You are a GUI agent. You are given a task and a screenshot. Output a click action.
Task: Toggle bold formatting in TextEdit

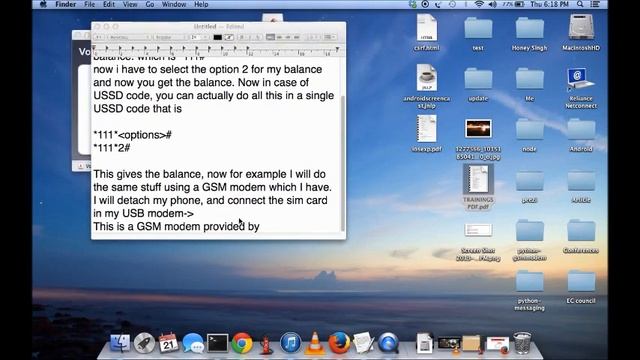[242, 37]
